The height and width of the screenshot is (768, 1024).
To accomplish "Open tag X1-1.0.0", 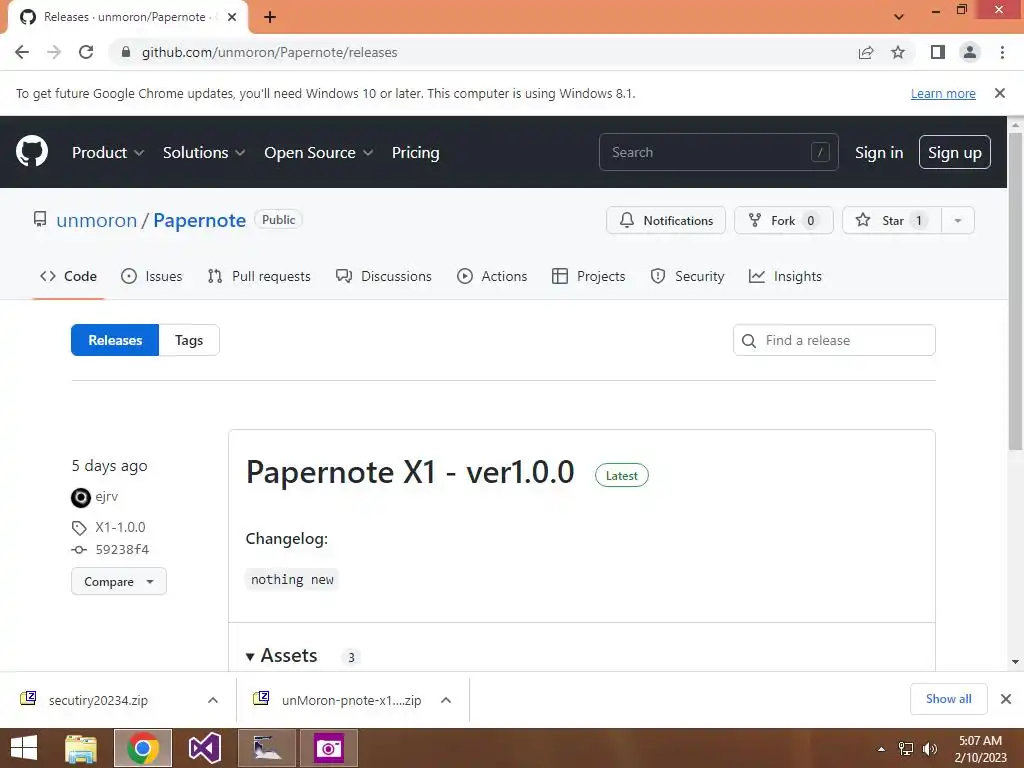I will [120, 527].
